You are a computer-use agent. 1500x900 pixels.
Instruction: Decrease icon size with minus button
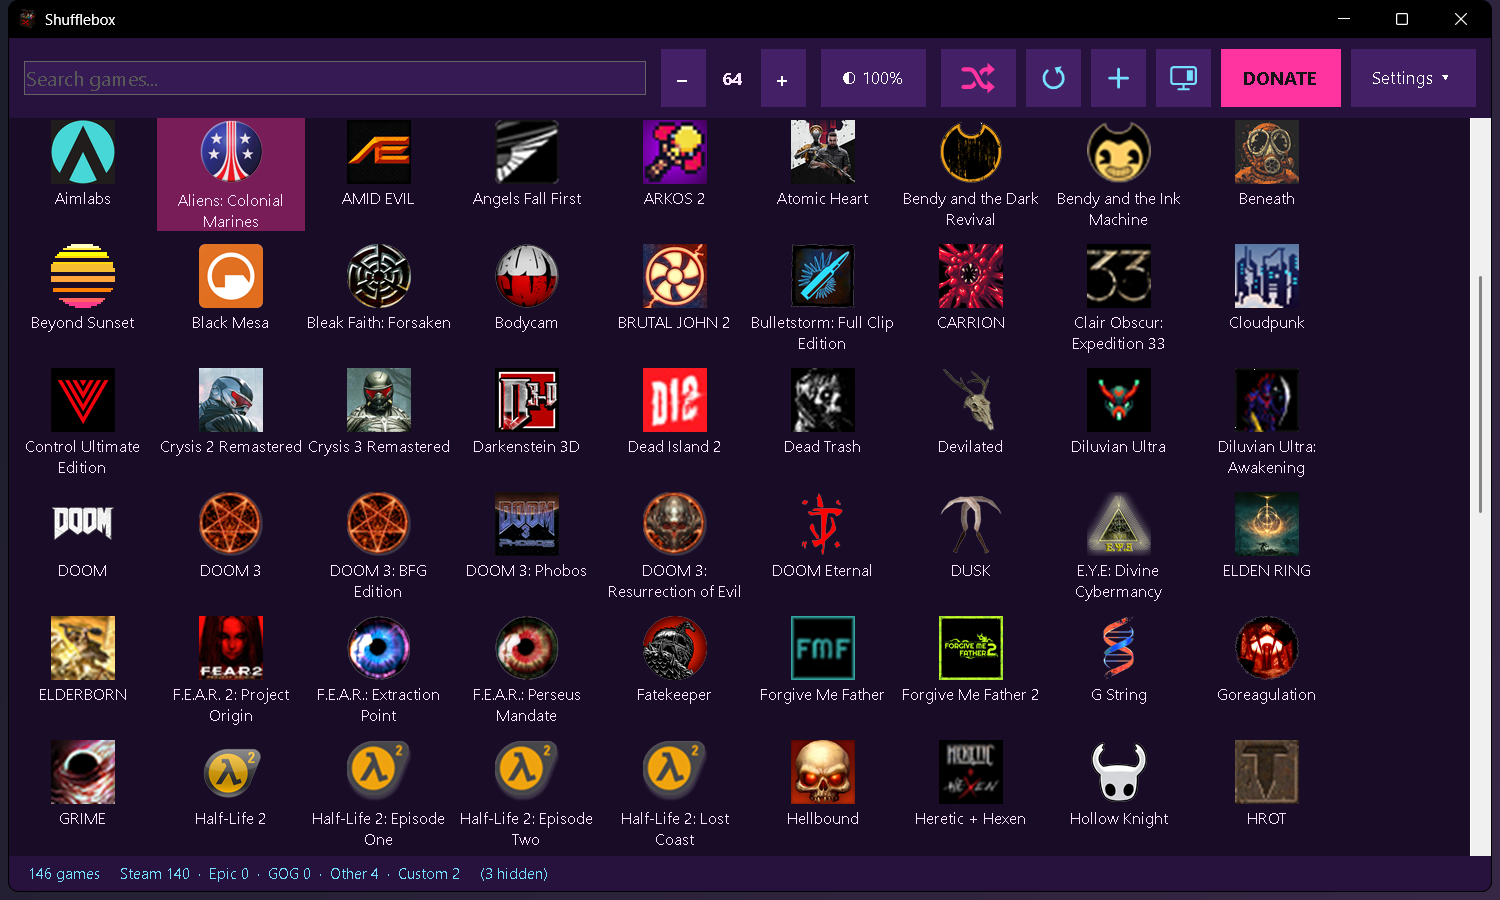(x=682, y=78)
